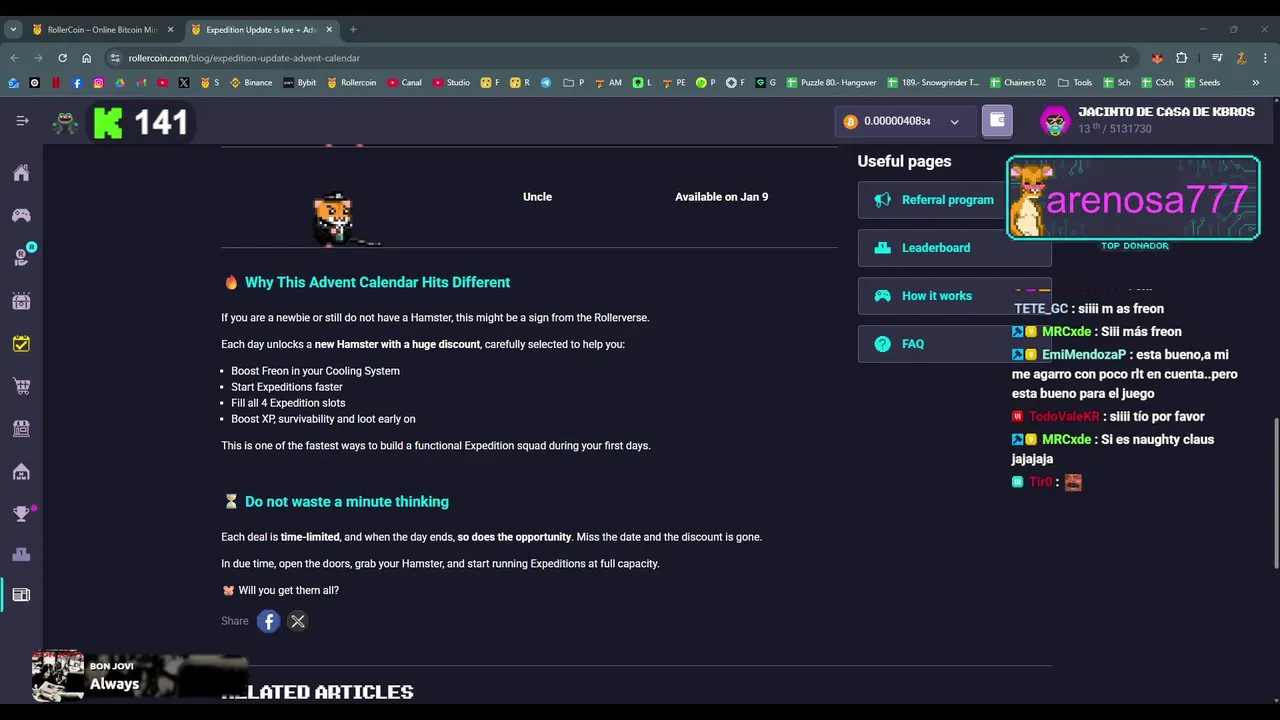Open the Puzzle 80.- Hangover bookmark
This screenshot has height=720, width=1280.
click(x=831, y=82)
